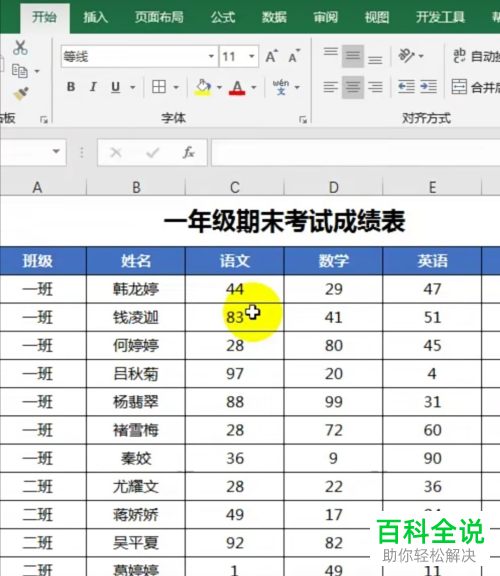
Task: Click 语文 score 97 cell
Action: coord(235,374)
